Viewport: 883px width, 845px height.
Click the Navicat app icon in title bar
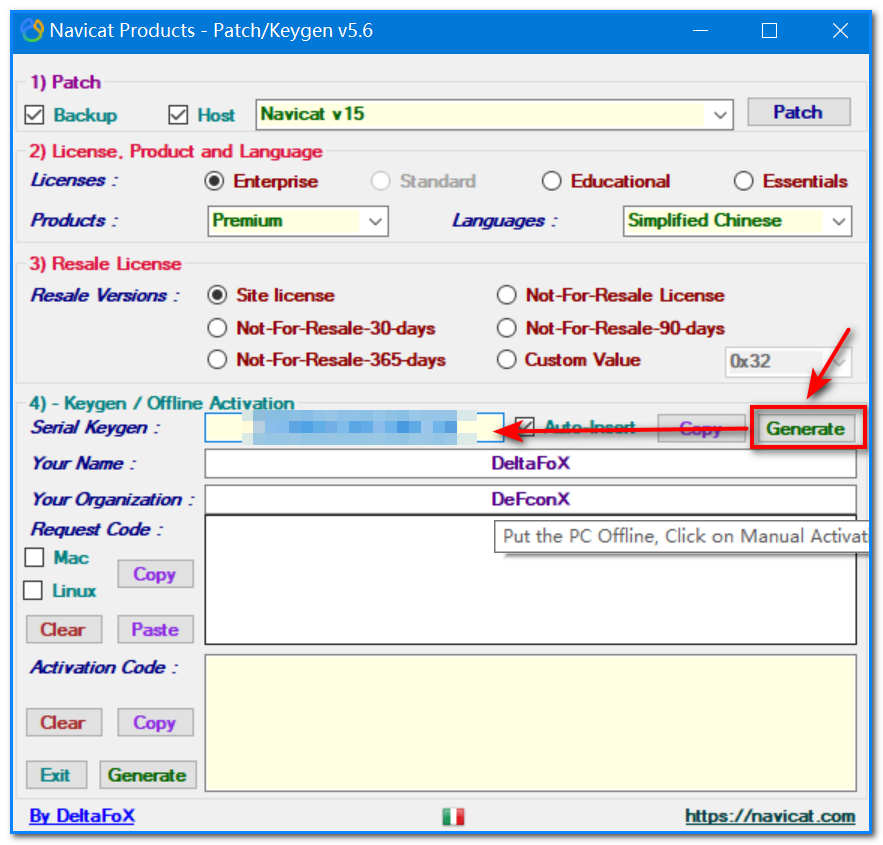tap(32, 30)
